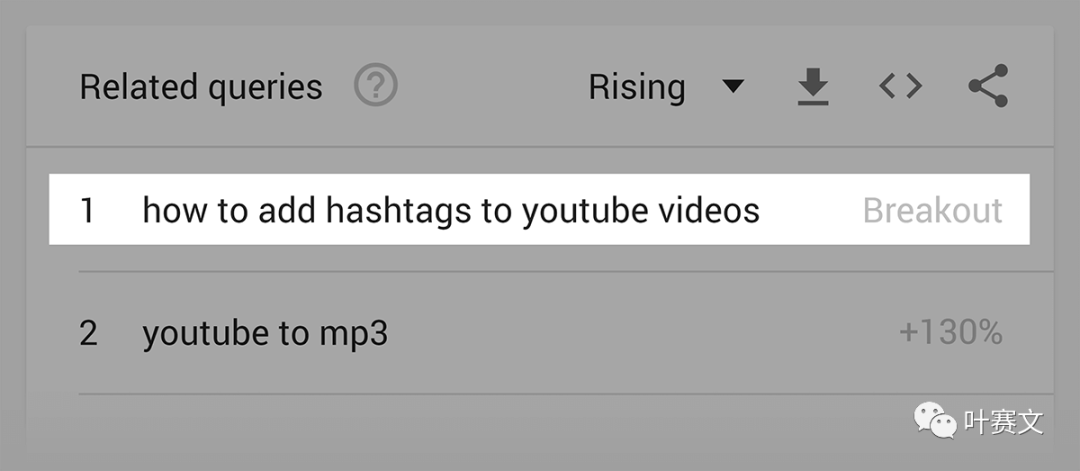This screenshot has height=471, width=1080.
Task: Click the +130% growth value
Action: pyautogui.click(x=951, y=333)
